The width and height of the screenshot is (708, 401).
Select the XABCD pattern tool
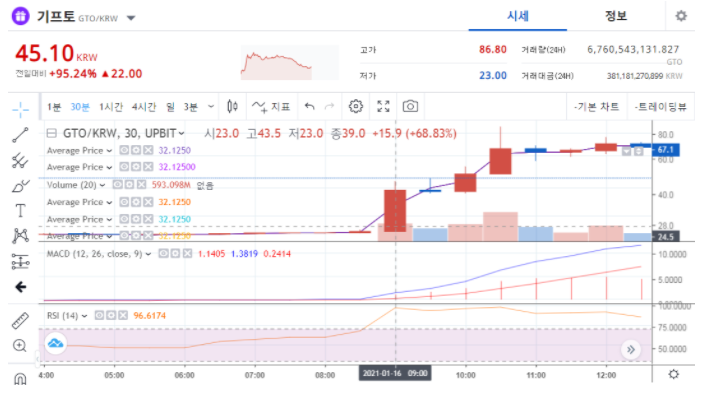[20, 236]
